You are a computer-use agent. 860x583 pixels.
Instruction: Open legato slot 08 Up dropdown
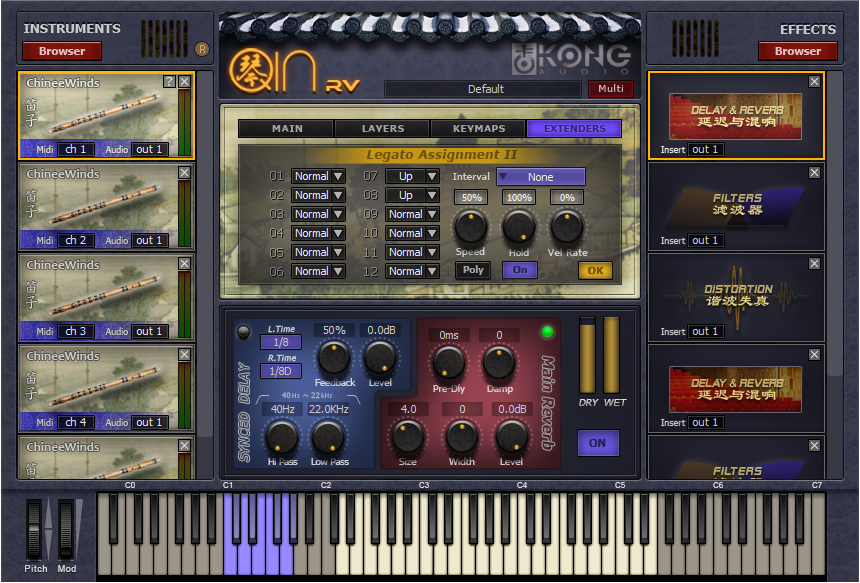tap(412, 195)
